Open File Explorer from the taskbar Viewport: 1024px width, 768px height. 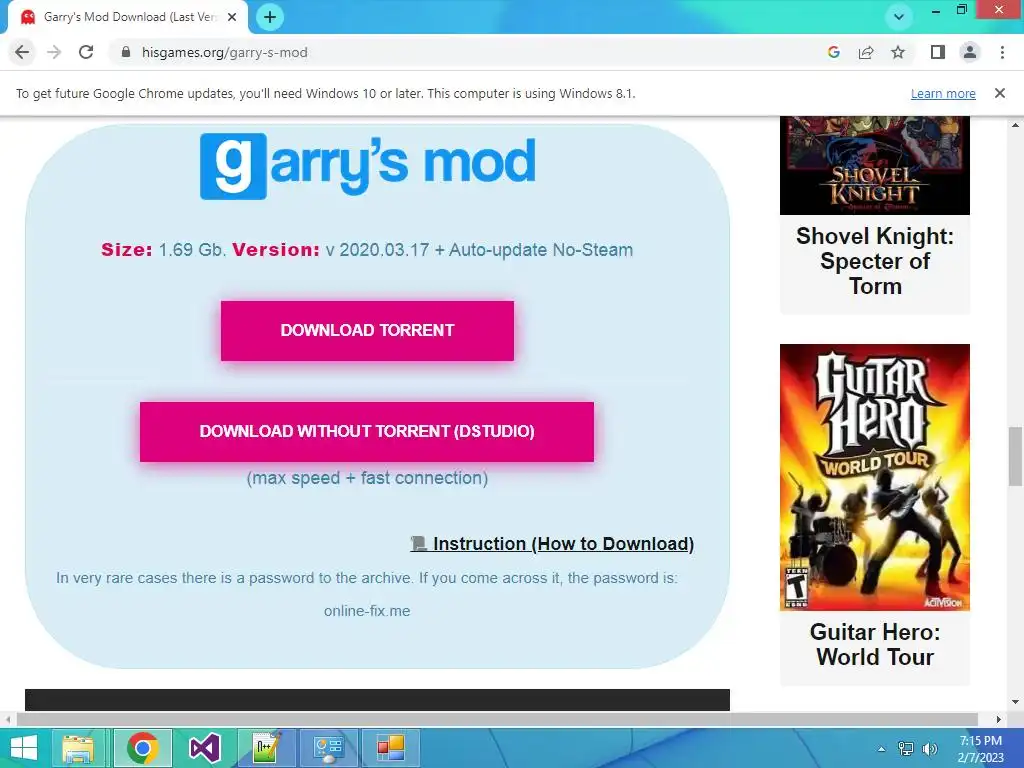(78, 748)
